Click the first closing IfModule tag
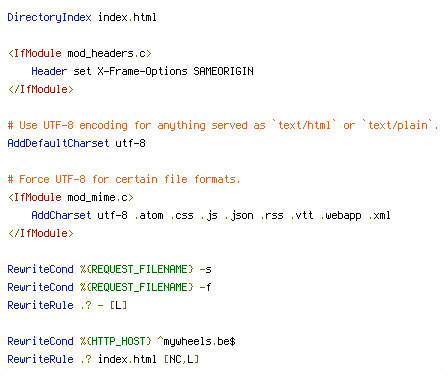448x376 pixels. pyautogui.click(x=41, y=89)
